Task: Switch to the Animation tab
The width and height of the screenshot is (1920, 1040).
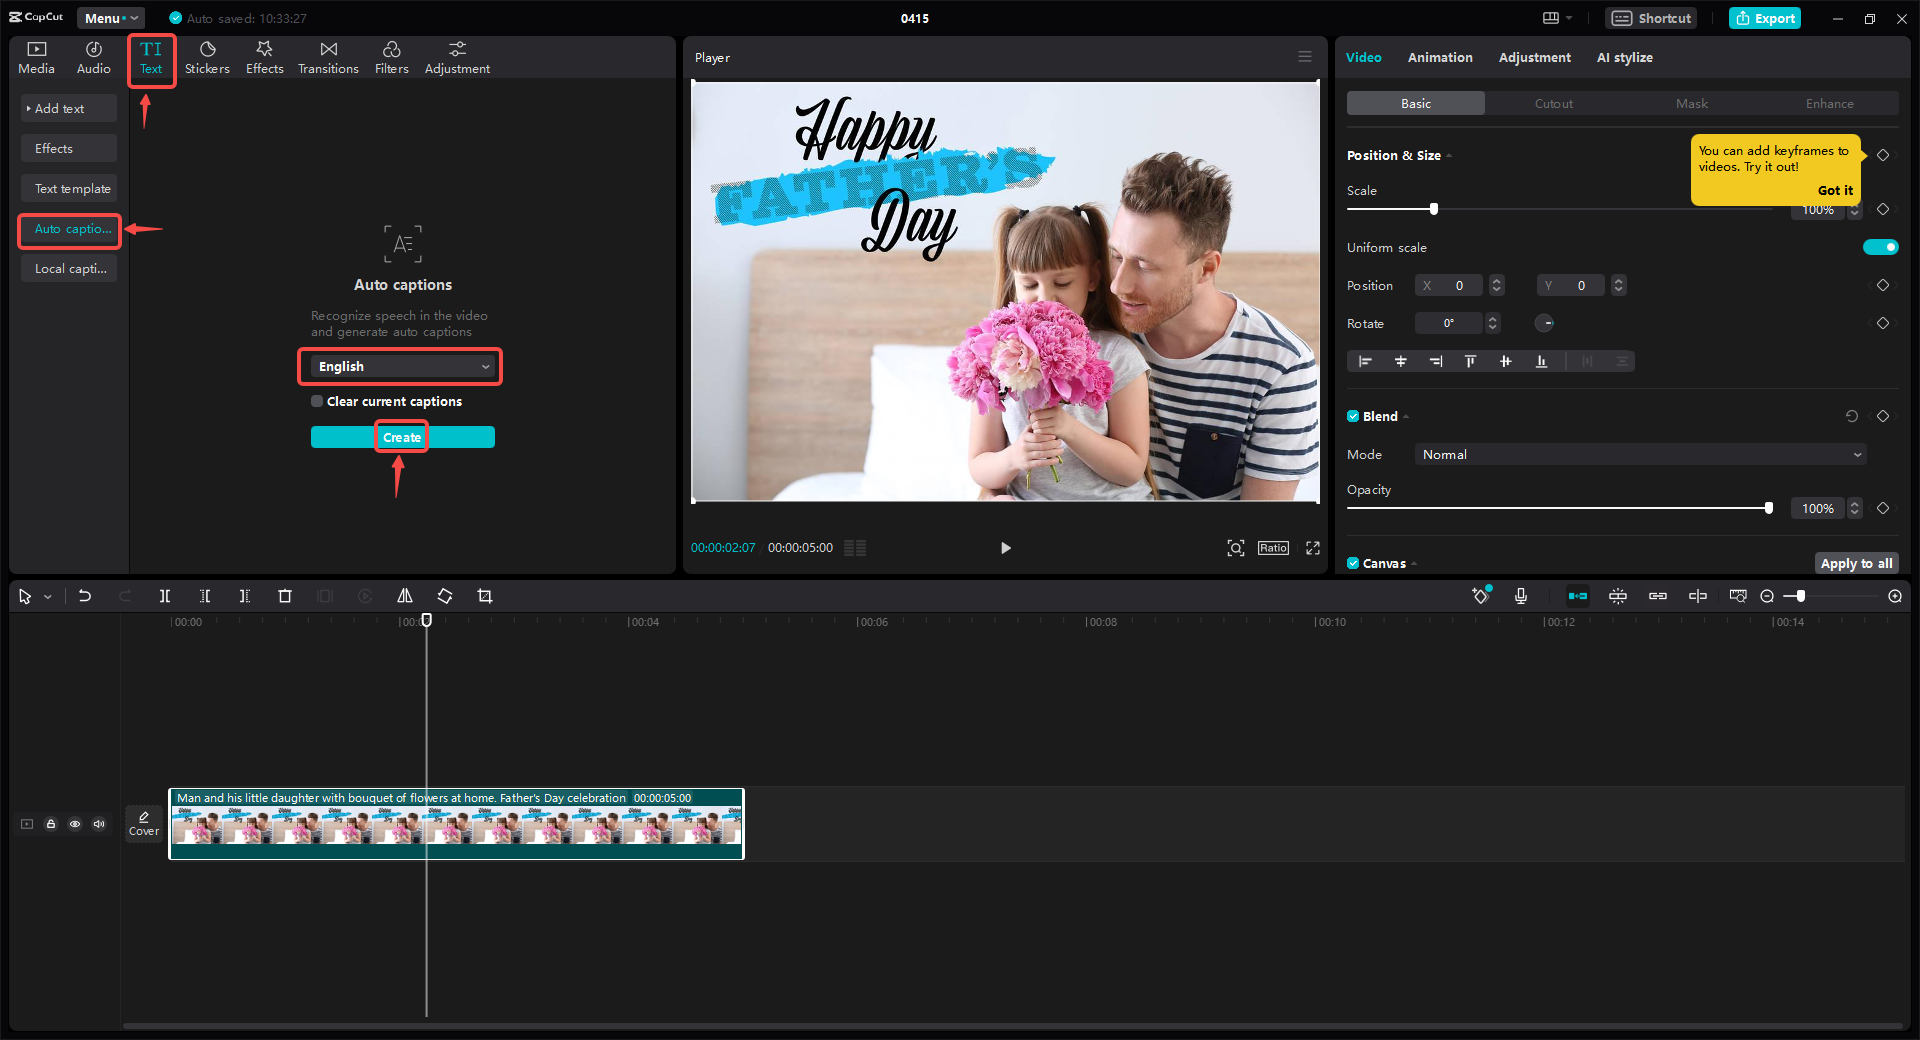Action: [1439, 57]
